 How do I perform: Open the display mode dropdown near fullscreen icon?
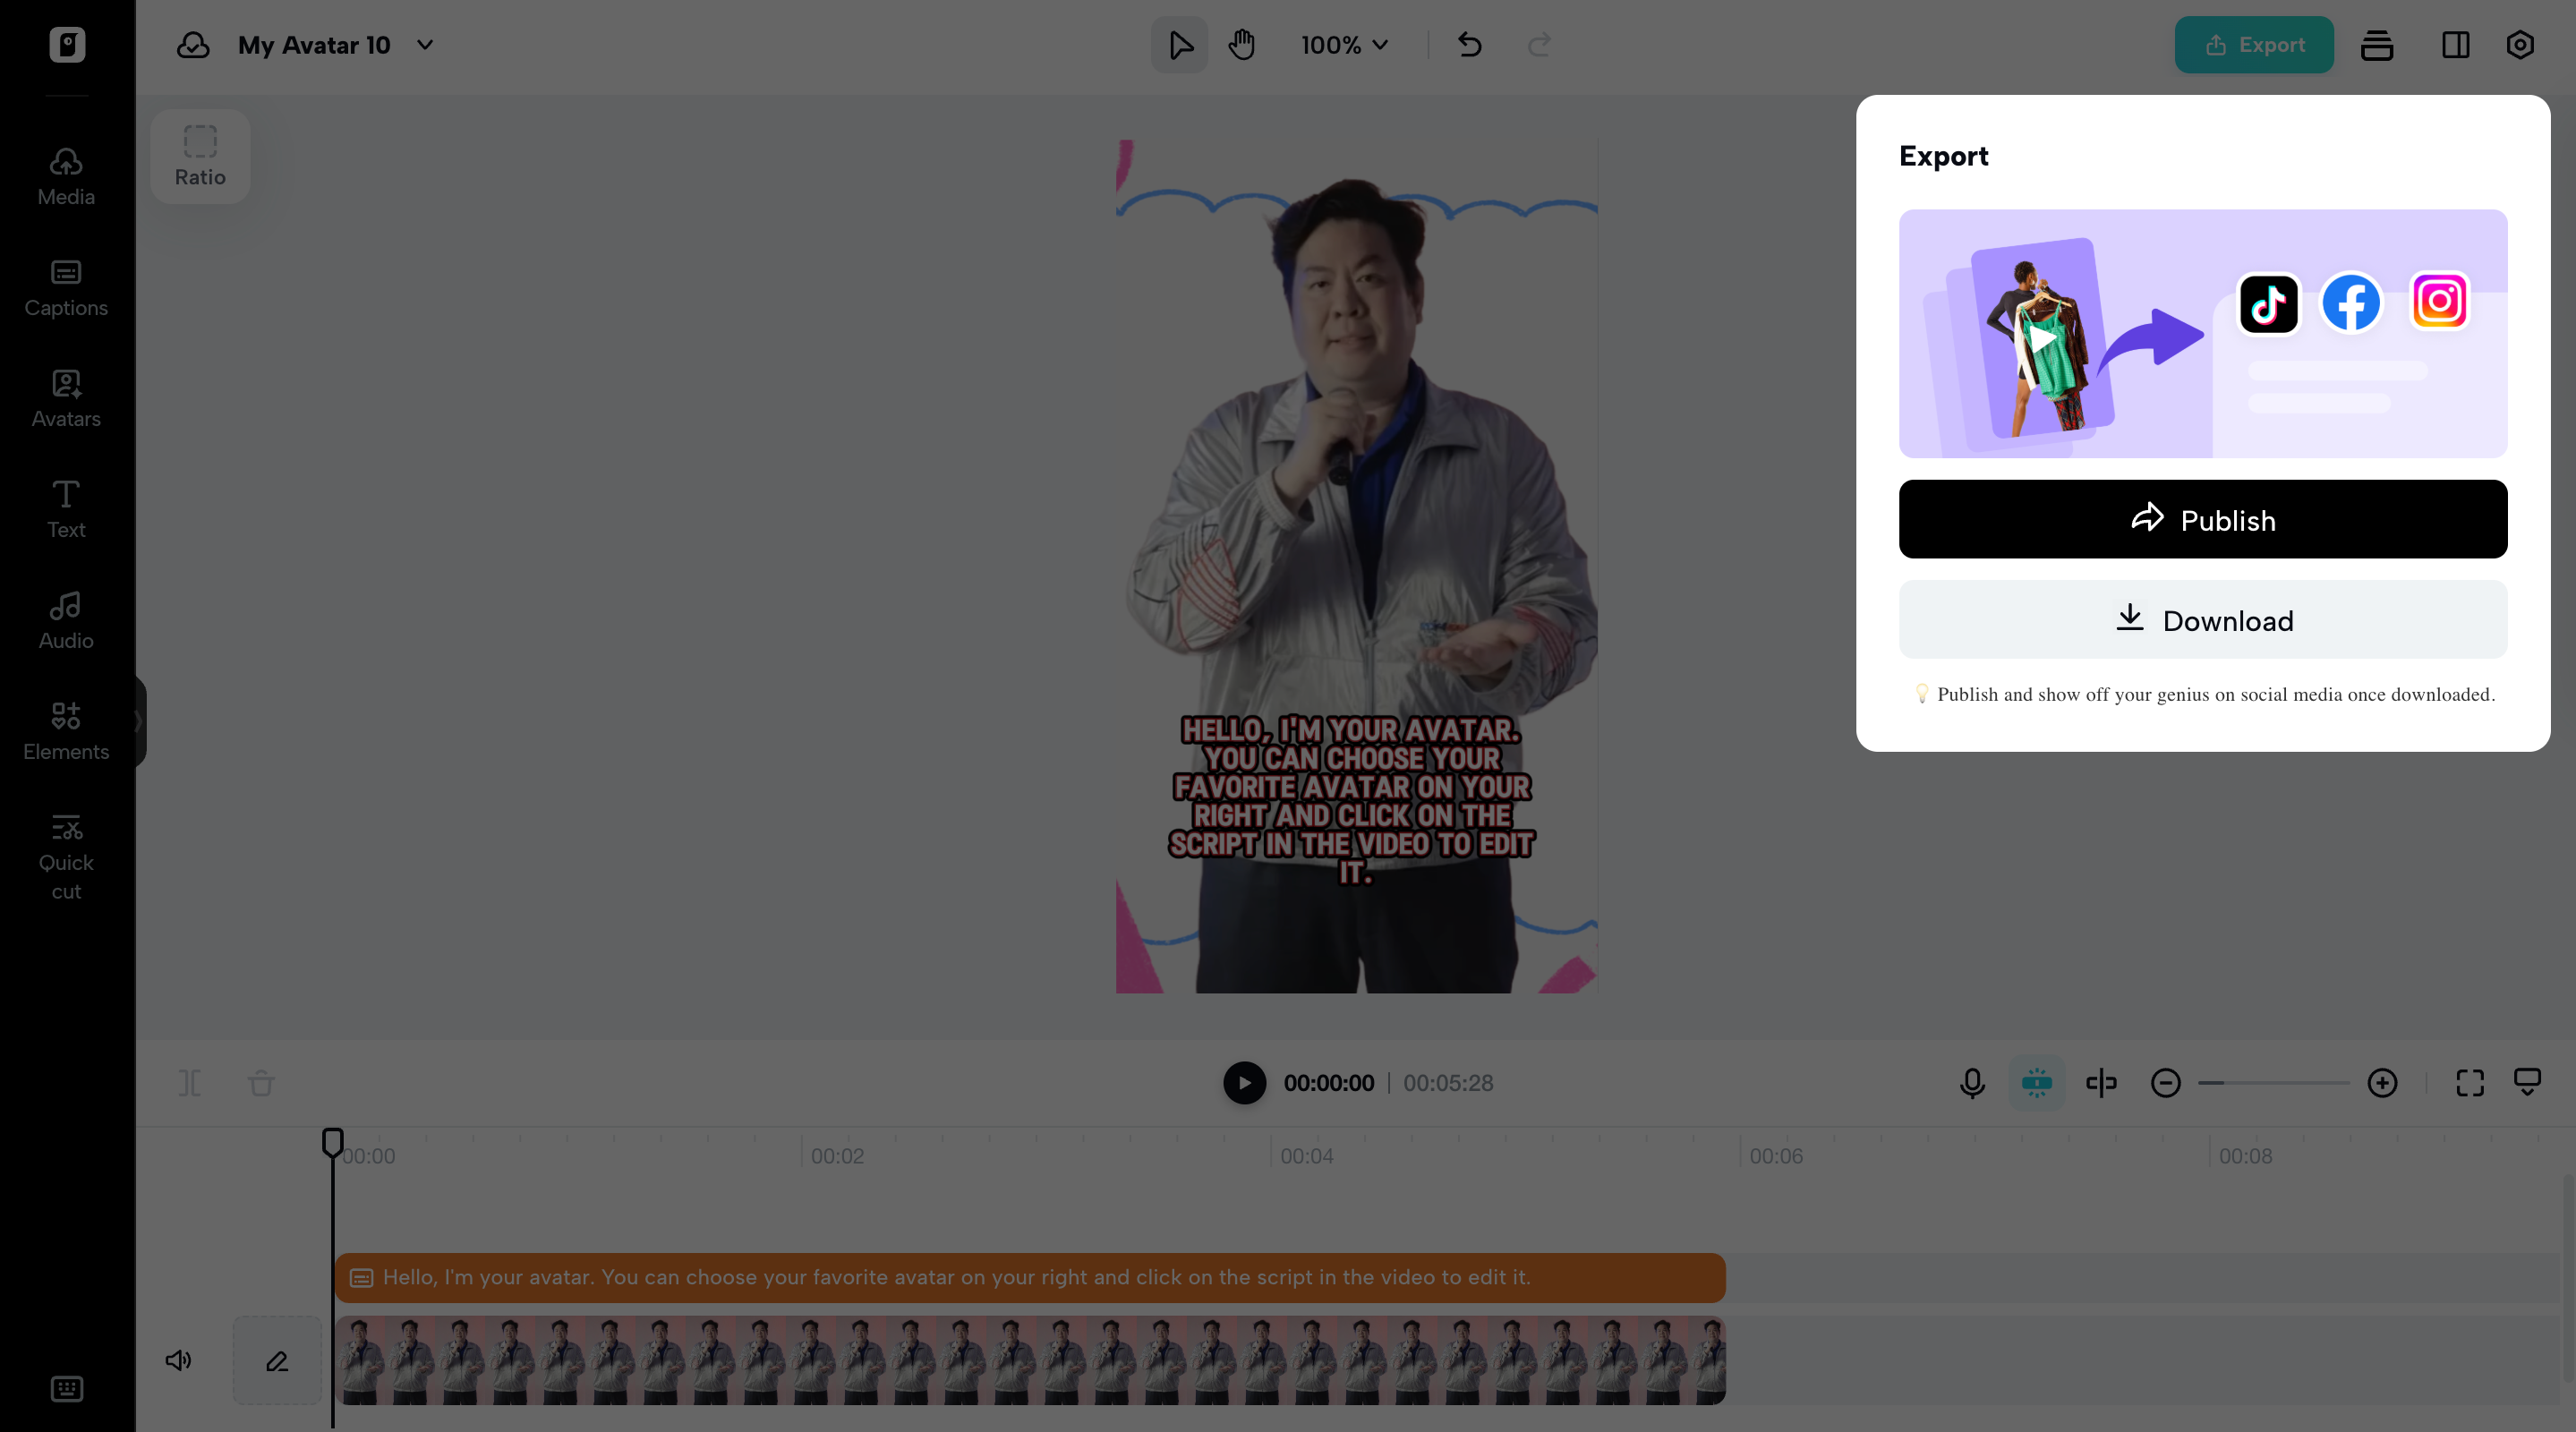[x=2527, y=1082]
